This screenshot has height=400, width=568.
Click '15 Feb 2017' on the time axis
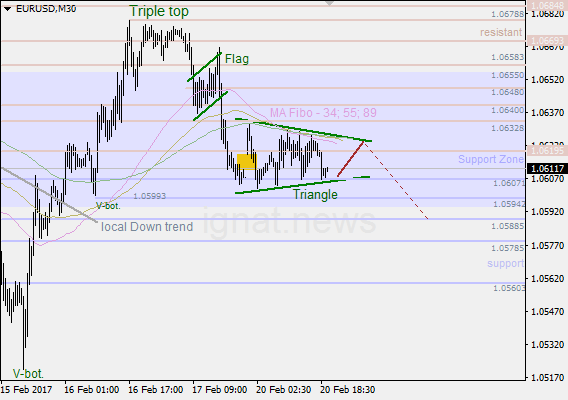26,390
